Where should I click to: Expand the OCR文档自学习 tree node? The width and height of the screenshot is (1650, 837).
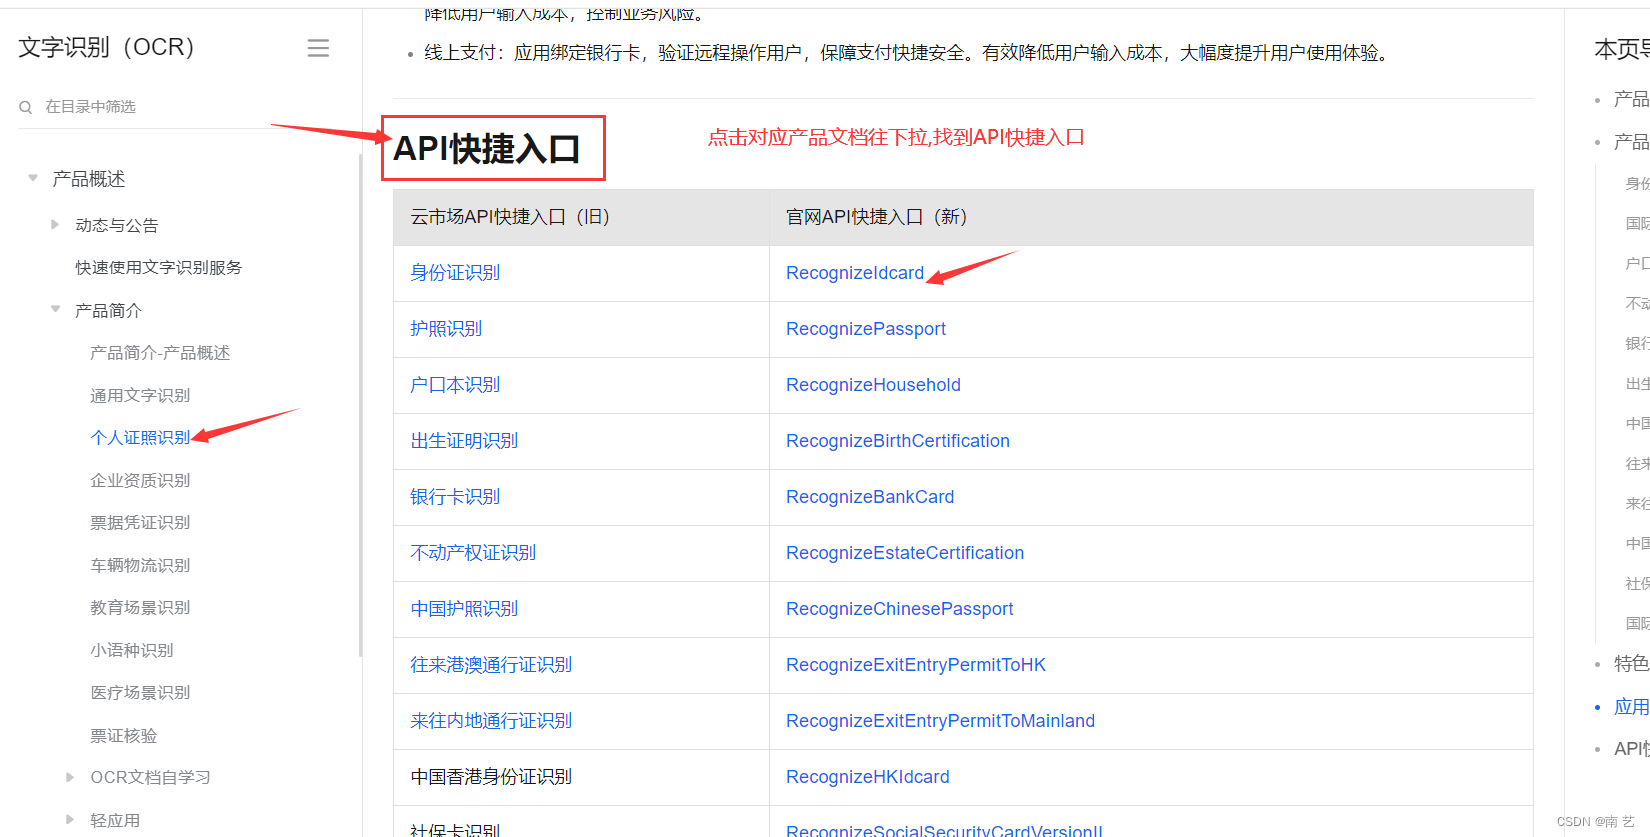(x=70, y=777)
